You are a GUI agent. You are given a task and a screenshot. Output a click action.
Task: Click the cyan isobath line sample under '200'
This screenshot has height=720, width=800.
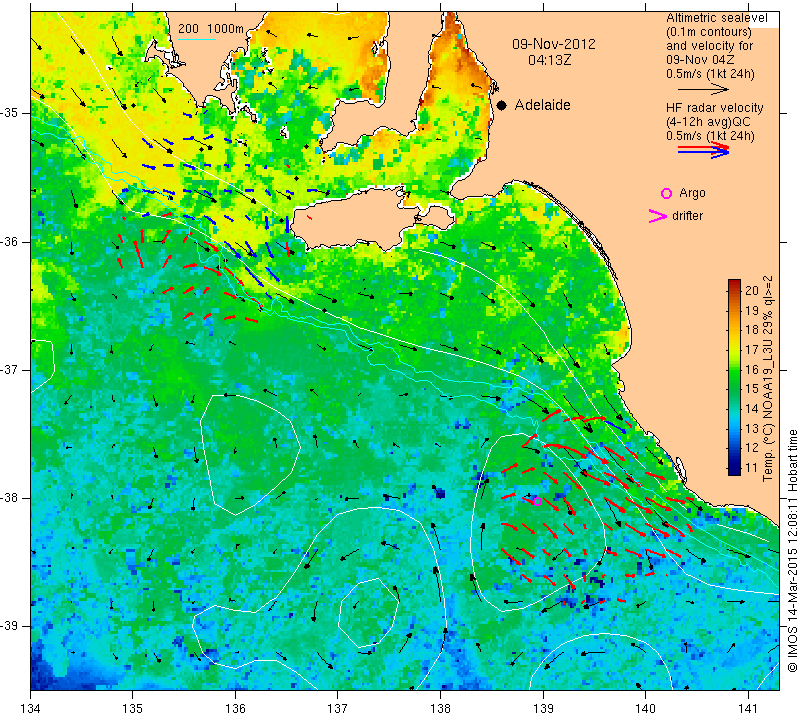197,39
